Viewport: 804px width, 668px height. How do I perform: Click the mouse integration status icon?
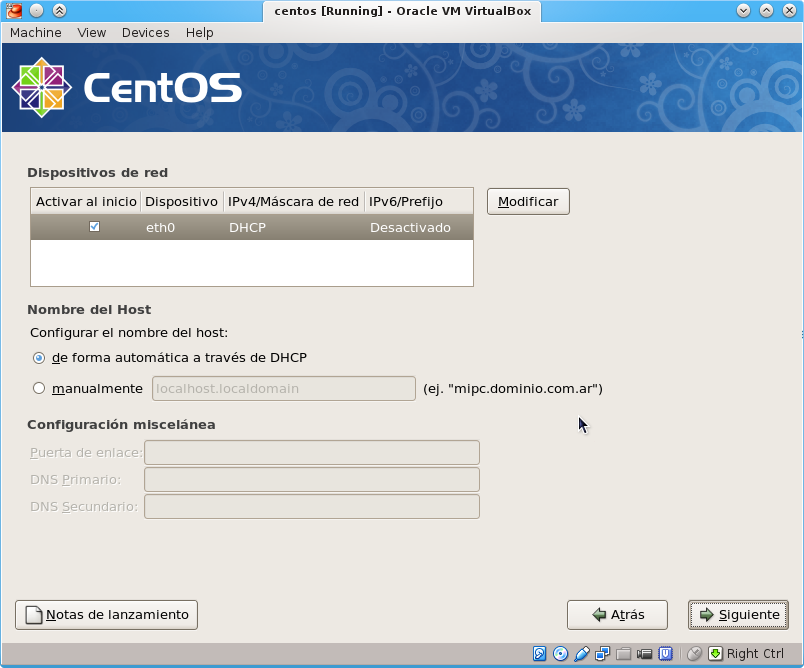pos(694,654)
